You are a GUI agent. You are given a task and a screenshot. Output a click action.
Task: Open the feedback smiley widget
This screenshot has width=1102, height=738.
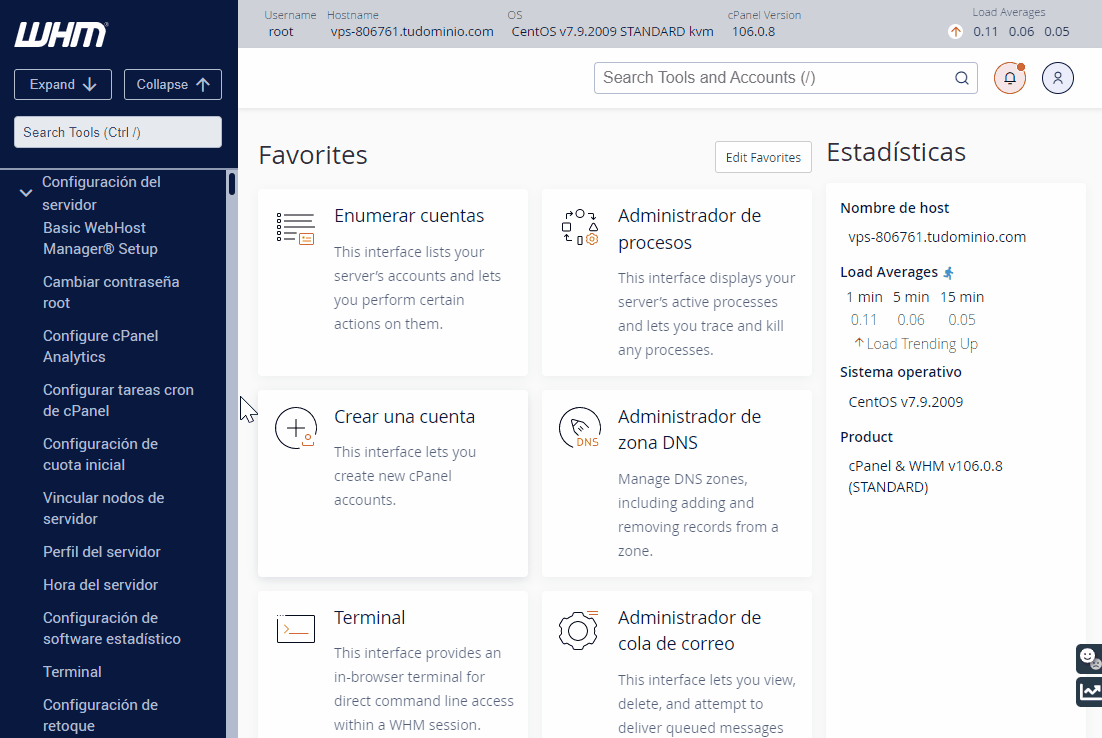point(1089,659)
